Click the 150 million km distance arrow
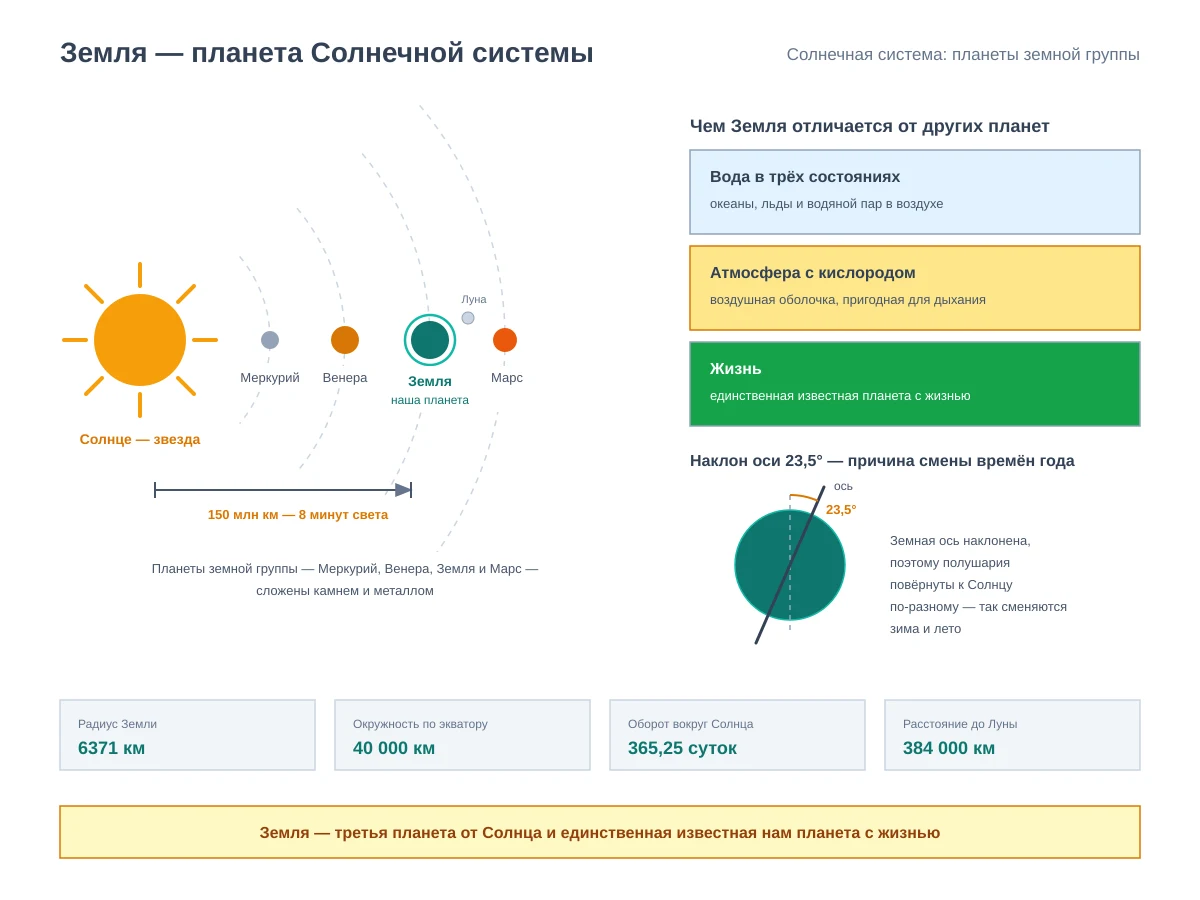1200x900 pixels. pos(283,490)
